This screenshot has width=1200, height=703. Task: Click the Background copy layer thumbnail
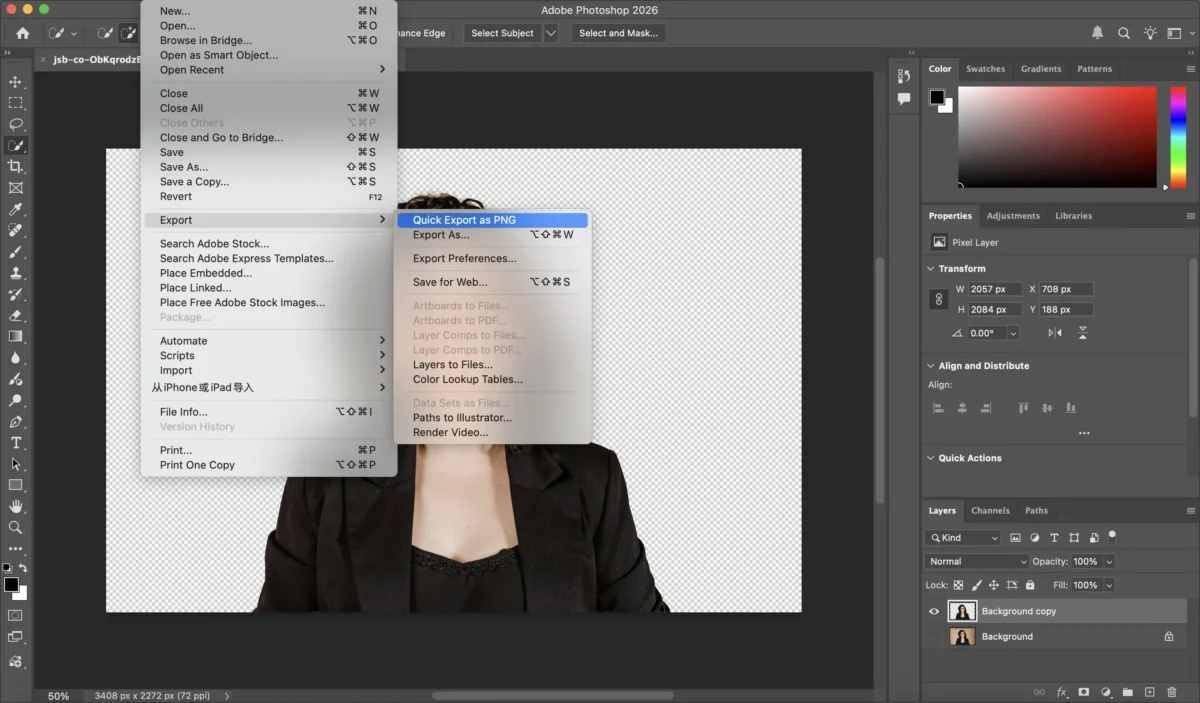(x=962, y=611)
